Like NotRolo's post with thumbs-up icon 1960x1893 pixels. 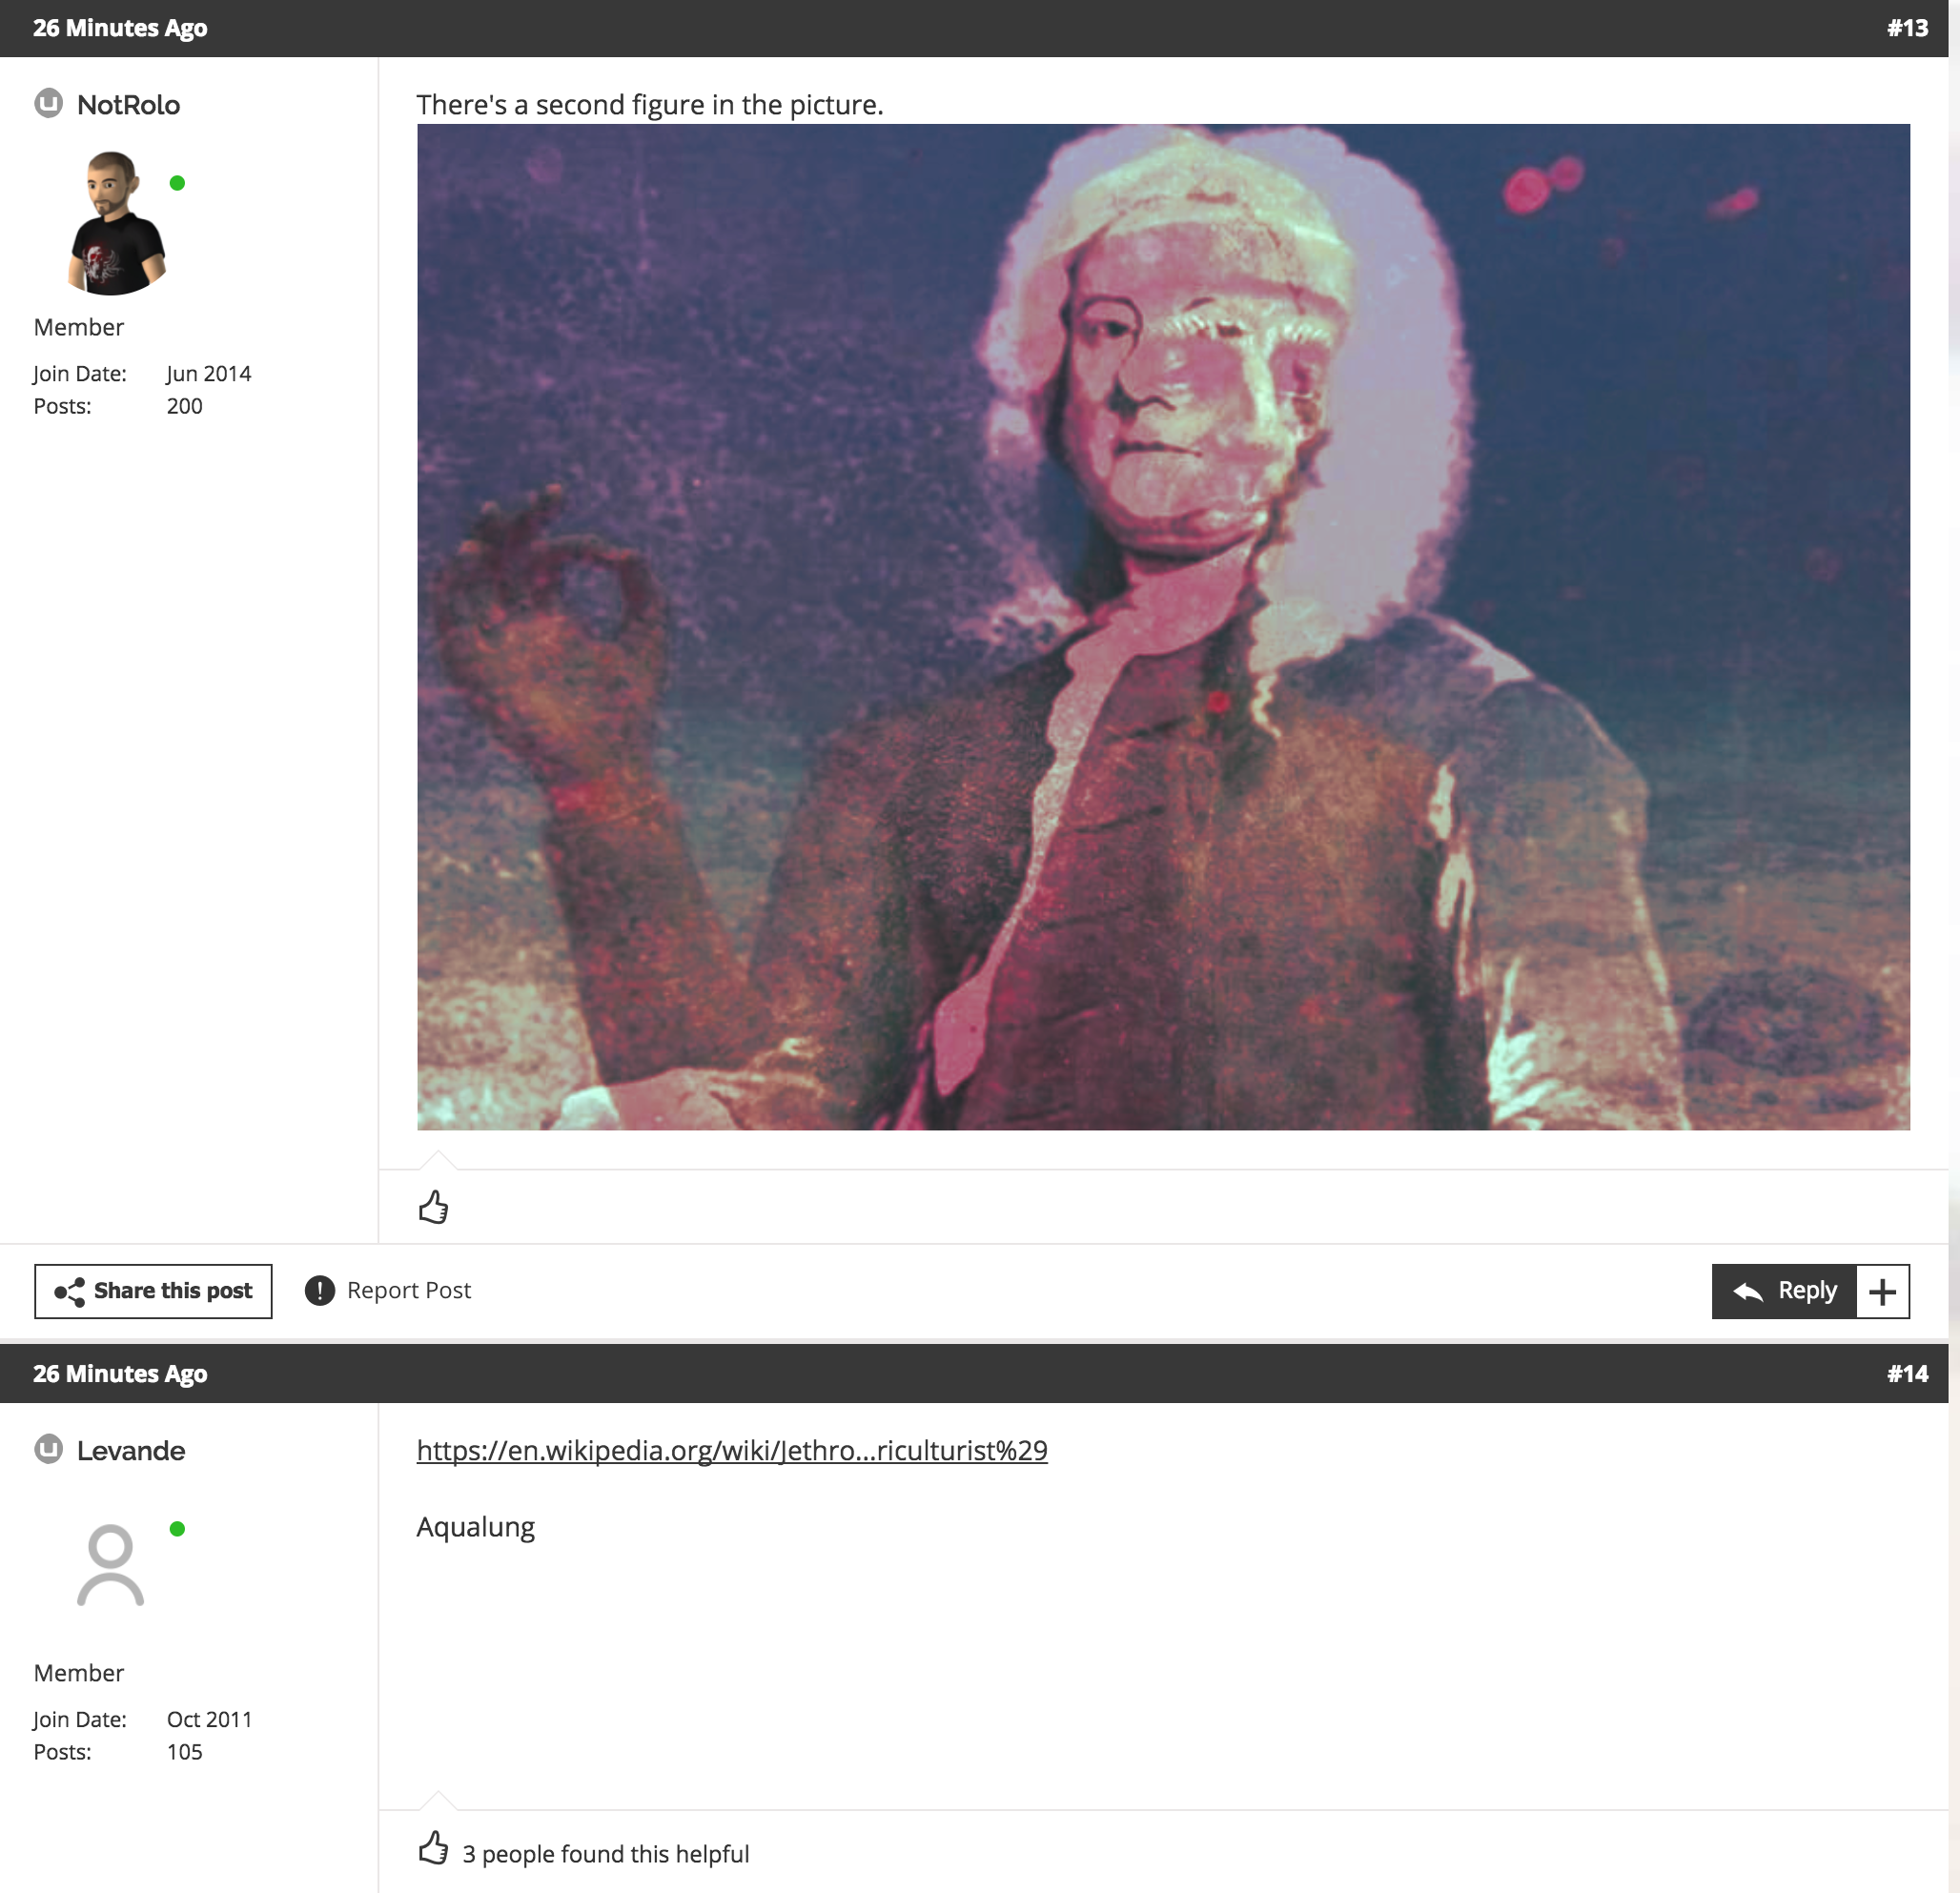pos(433,1207)
